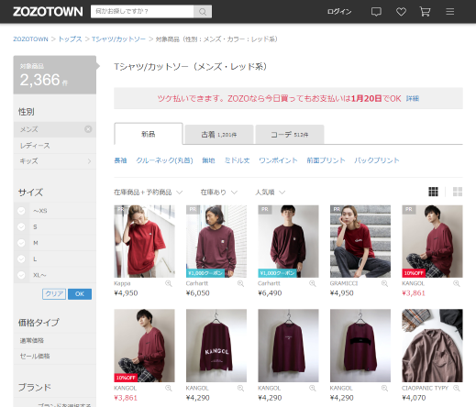Check the L size checkbox
476x407 pixels.
[21, 259]
